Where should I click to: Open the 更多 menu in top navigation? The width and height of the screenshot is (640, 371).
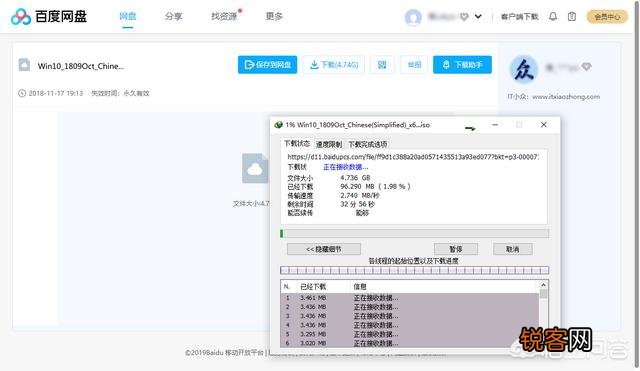click(x=274, y=16)
